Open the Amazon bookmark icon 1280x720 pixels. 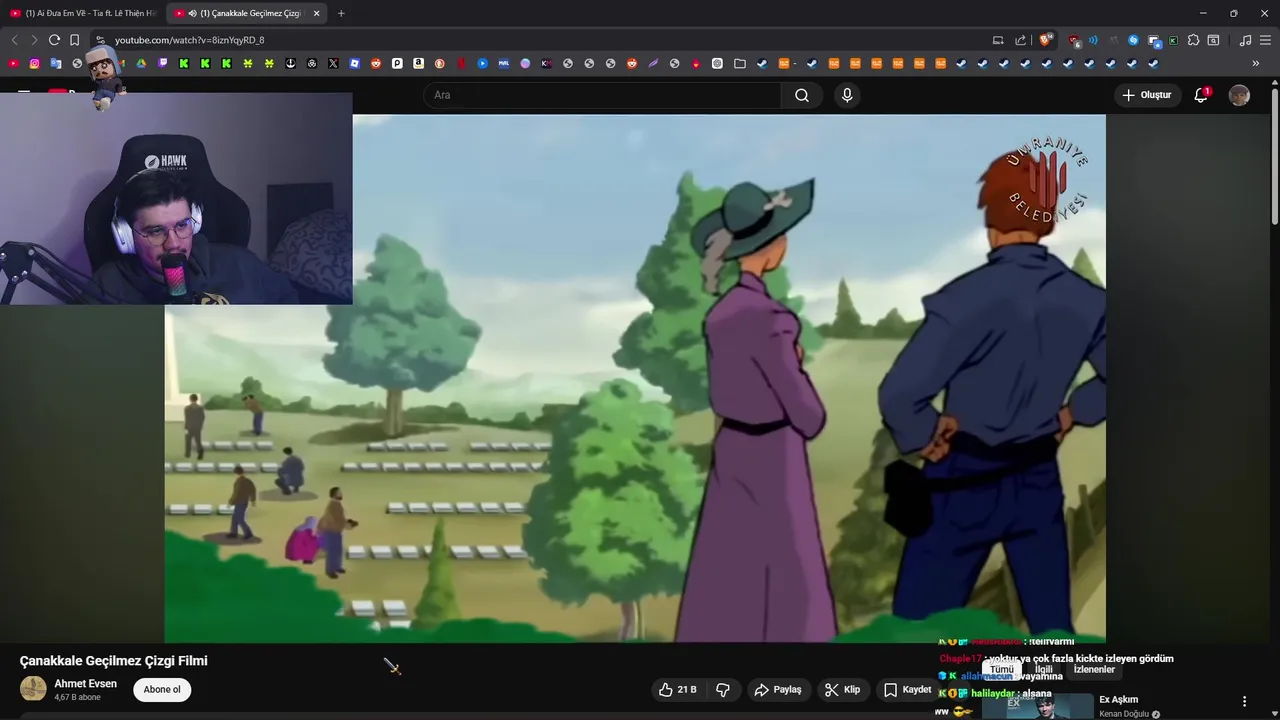point(418,63)
